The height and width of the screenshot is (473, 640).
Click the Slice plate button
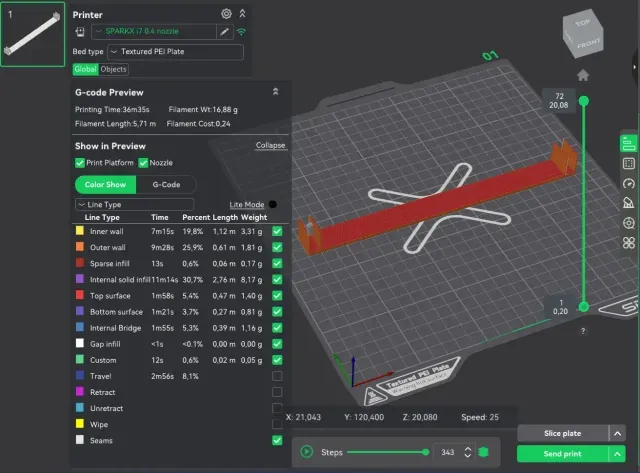coord(562,433)
